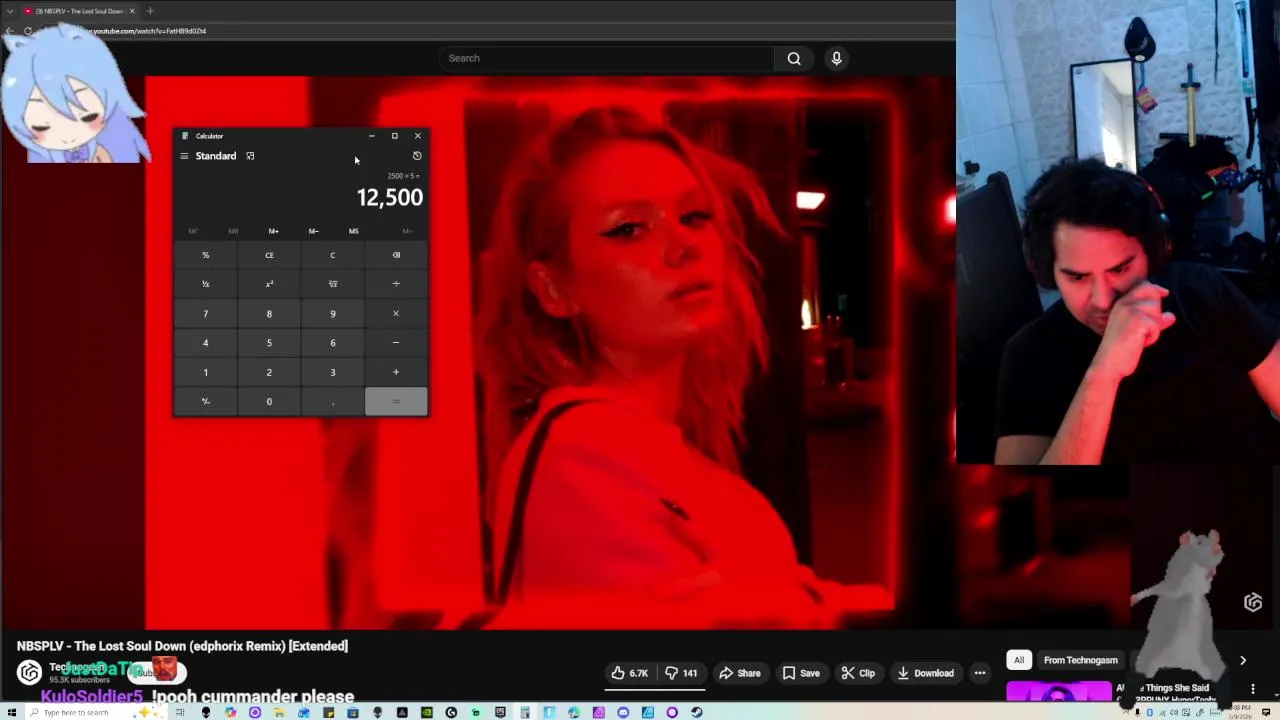Click digit 5 on the Calculator
The height and width of the screenshot is (720, 1280).
click(269, 343)
